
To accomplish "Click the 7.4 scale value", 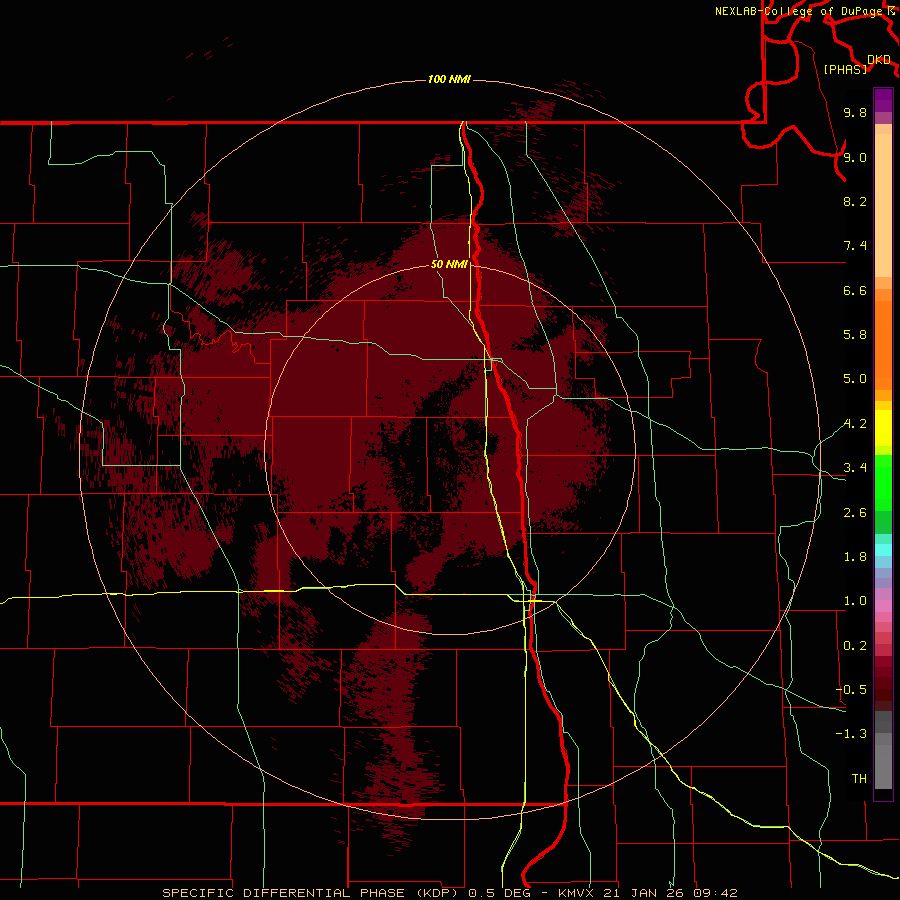I will 855,246.
